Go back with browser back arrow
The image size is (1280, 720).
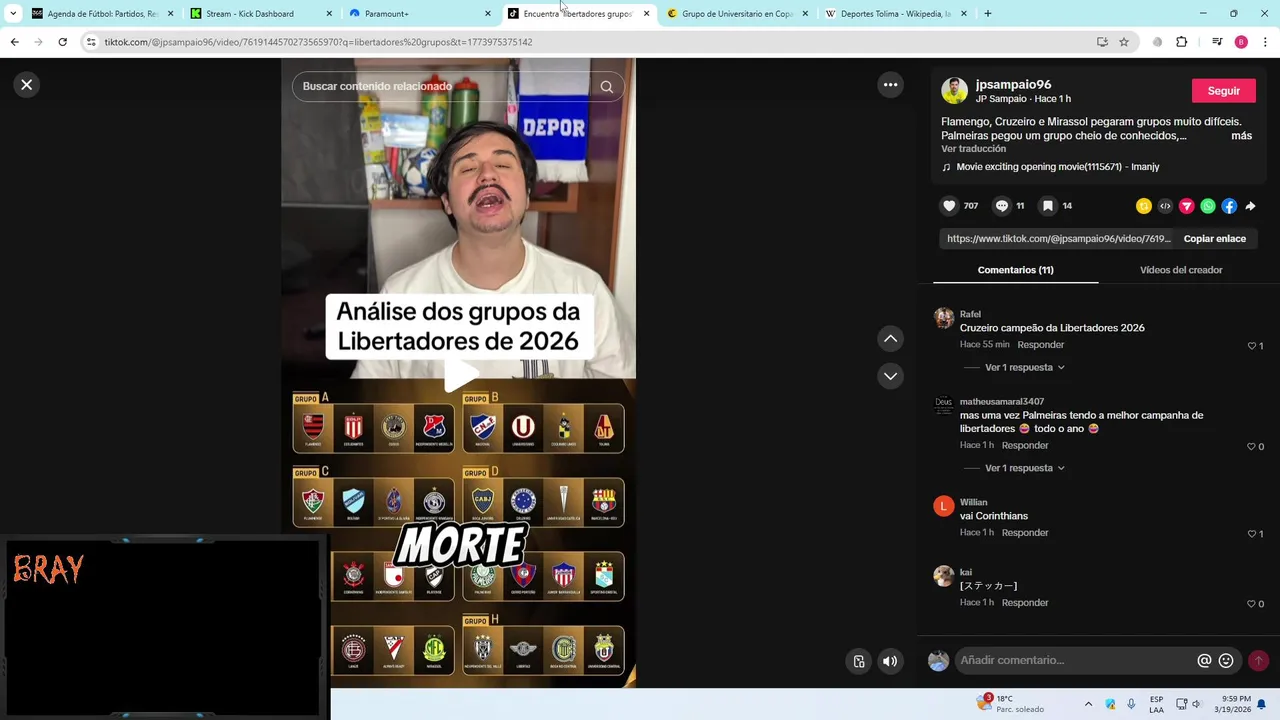[14, 42]
